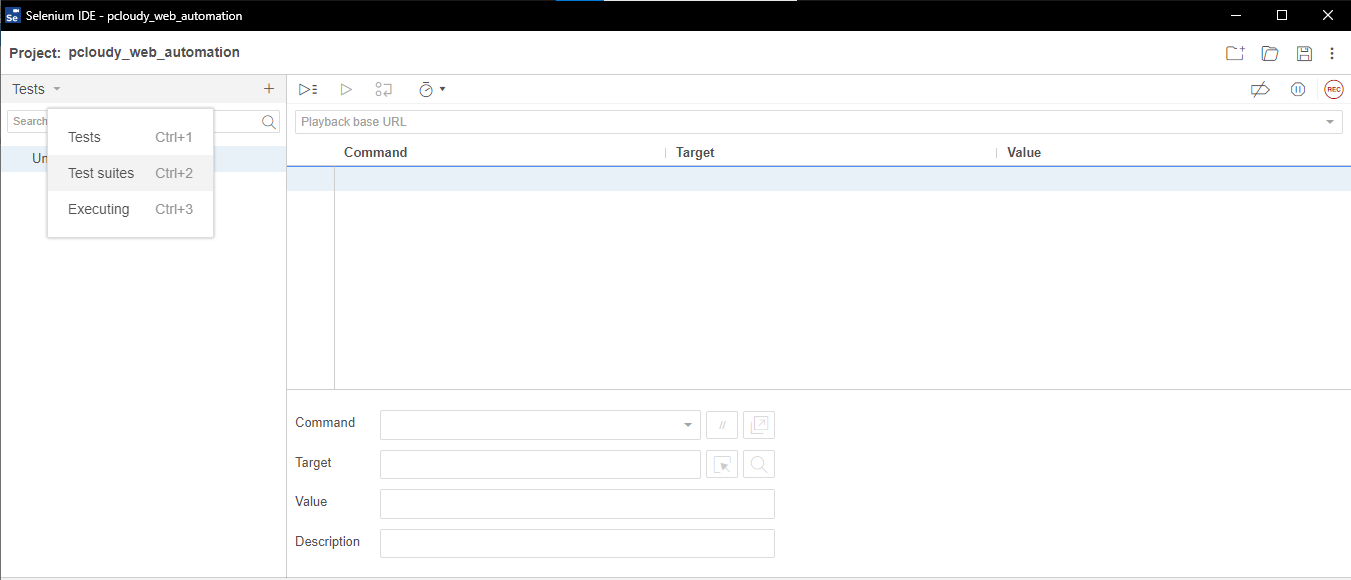Collapse the Tests view dropdown arrow
The height and width of the screenshot is (580, 1351).
point(57,89)
